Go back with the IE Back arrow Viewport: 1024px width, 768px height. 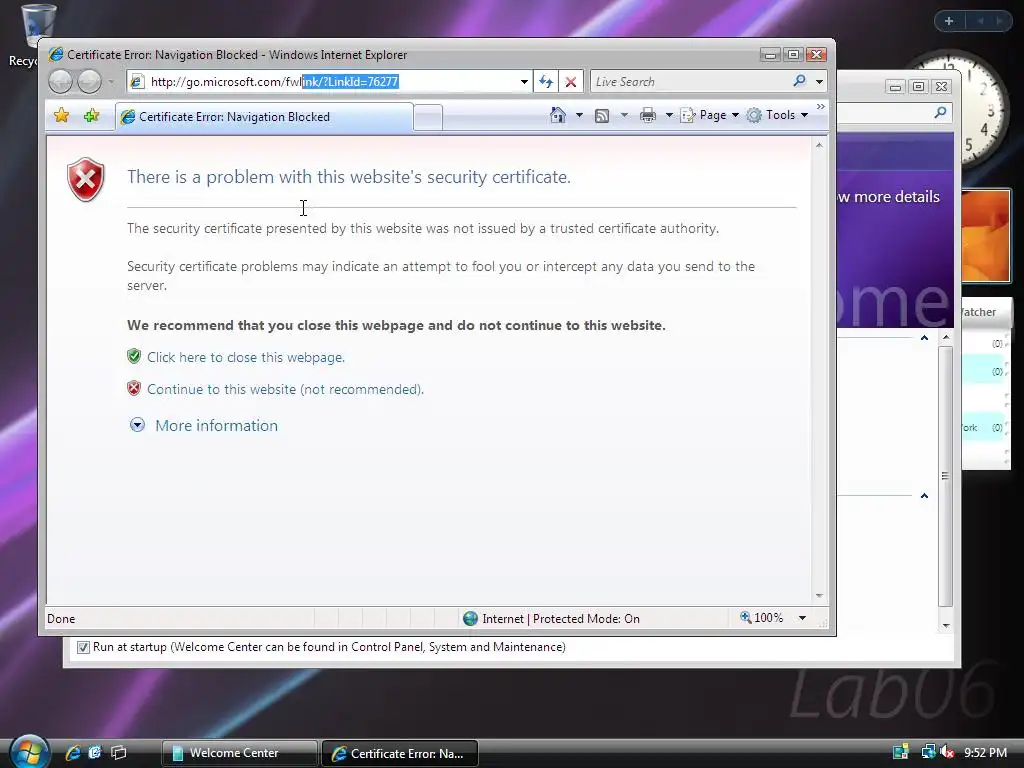click(x=61, y=82)
